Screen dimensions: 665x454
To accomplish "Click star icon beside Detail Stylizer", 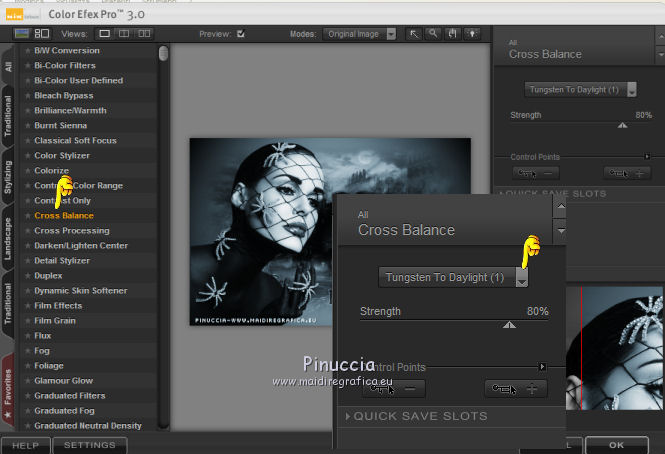I will [x=28, y=261].
